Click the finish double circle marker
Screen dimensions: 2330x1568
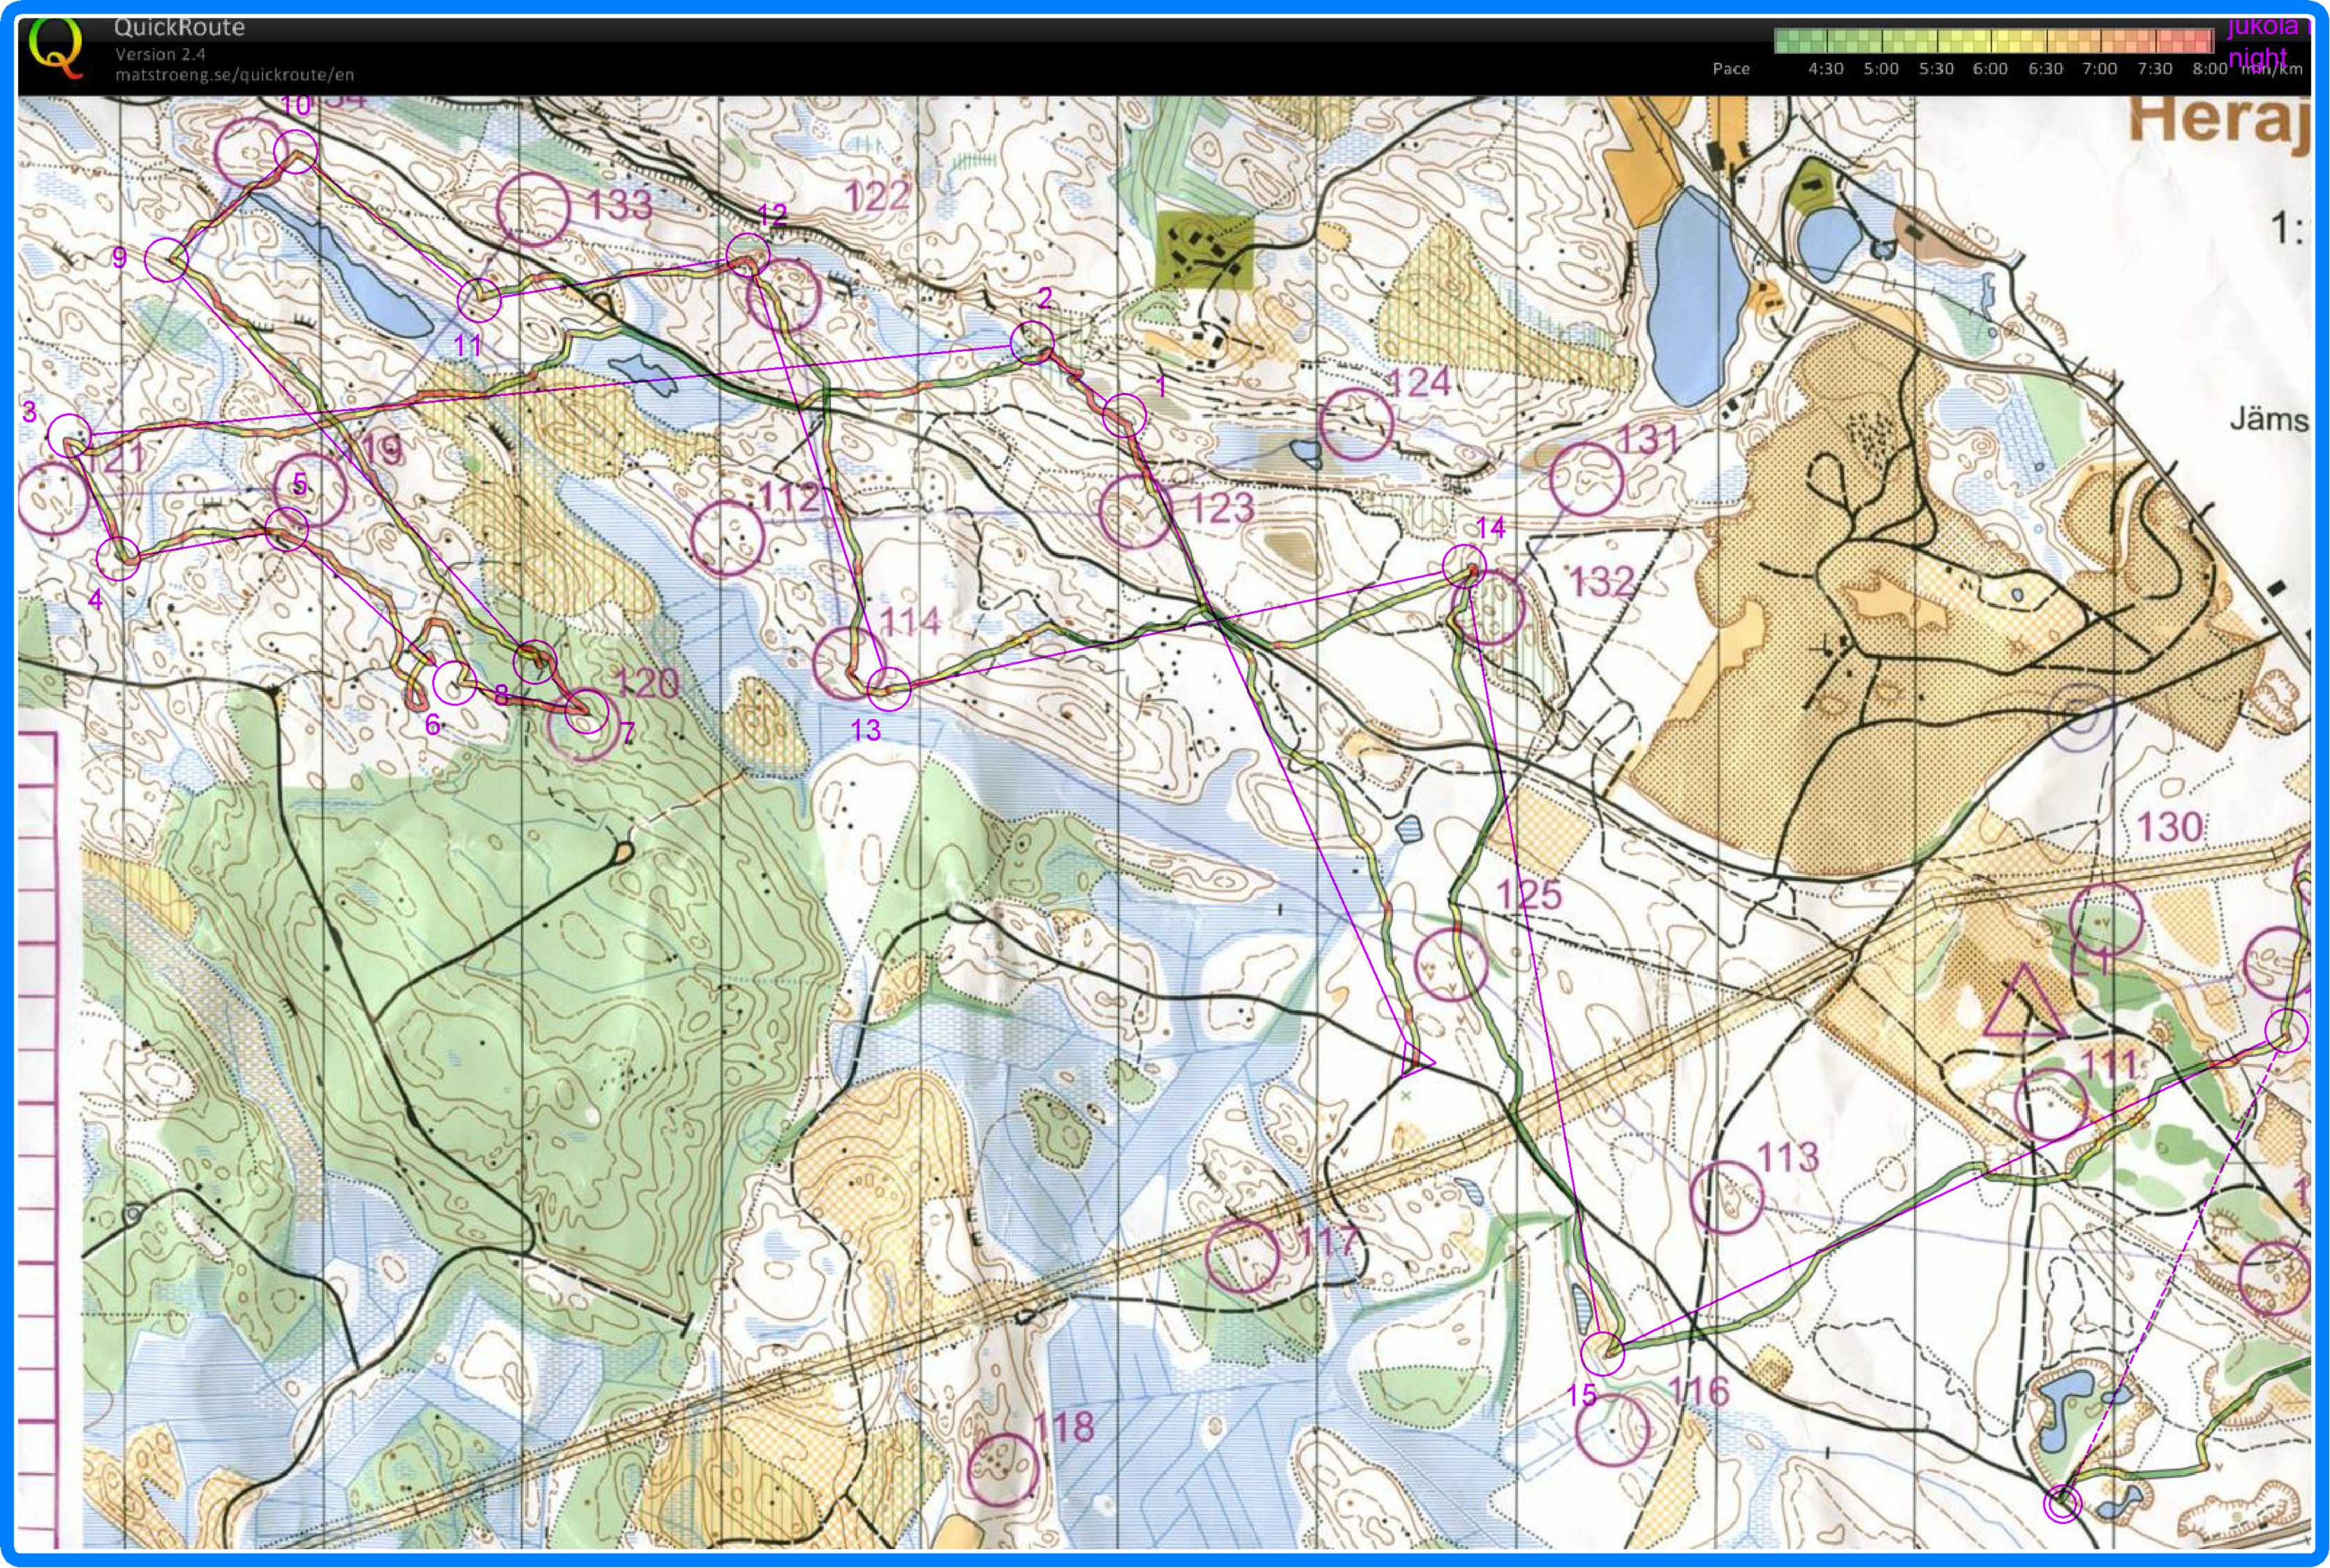click(2062, 1503)
